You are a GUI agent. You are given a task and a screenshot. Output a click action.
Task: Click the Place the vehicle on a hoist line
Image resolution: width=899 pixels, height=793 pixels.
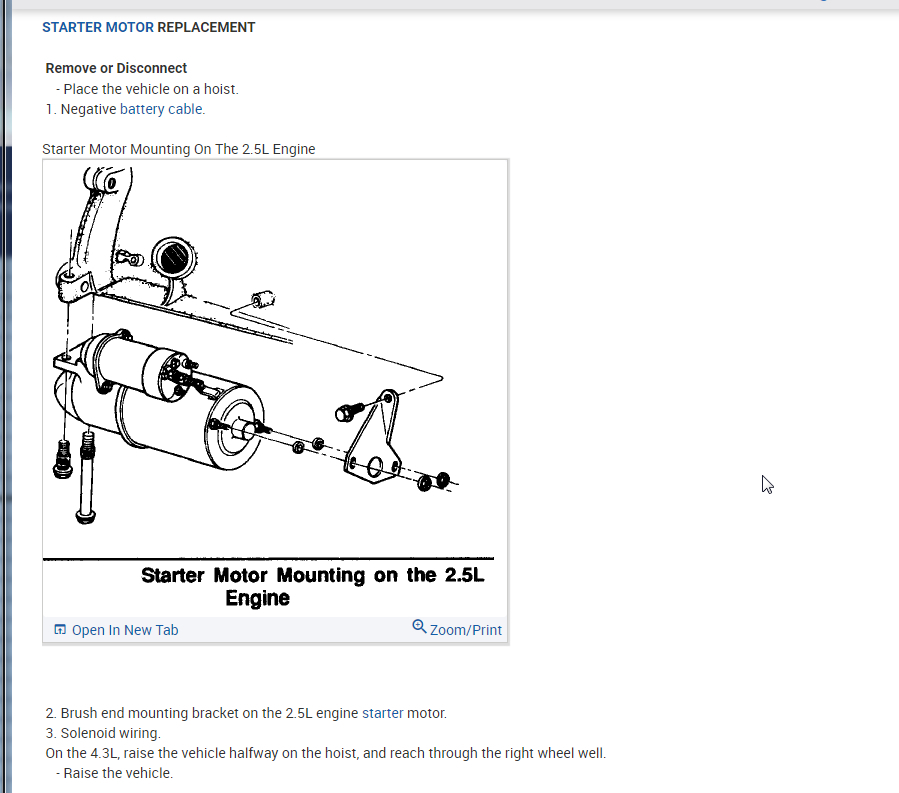tap(147, 89)
